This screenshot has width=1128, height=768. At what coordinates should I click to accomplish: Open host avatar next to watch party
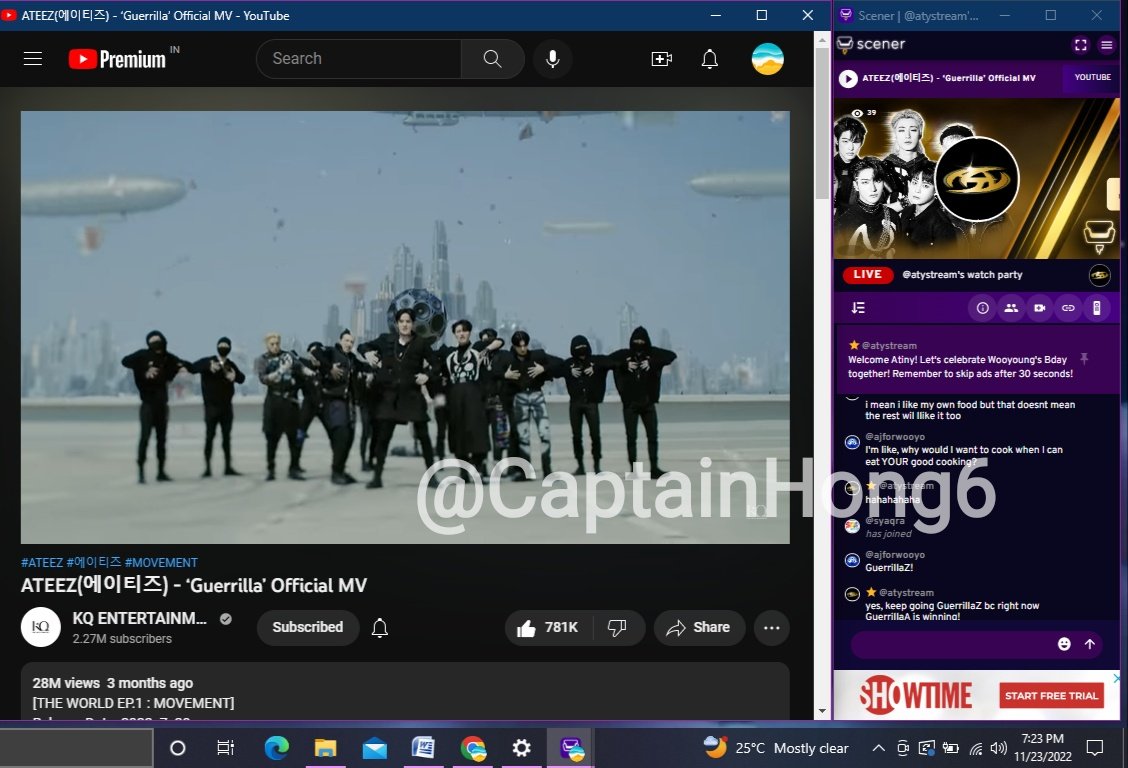click(1099, 275)
